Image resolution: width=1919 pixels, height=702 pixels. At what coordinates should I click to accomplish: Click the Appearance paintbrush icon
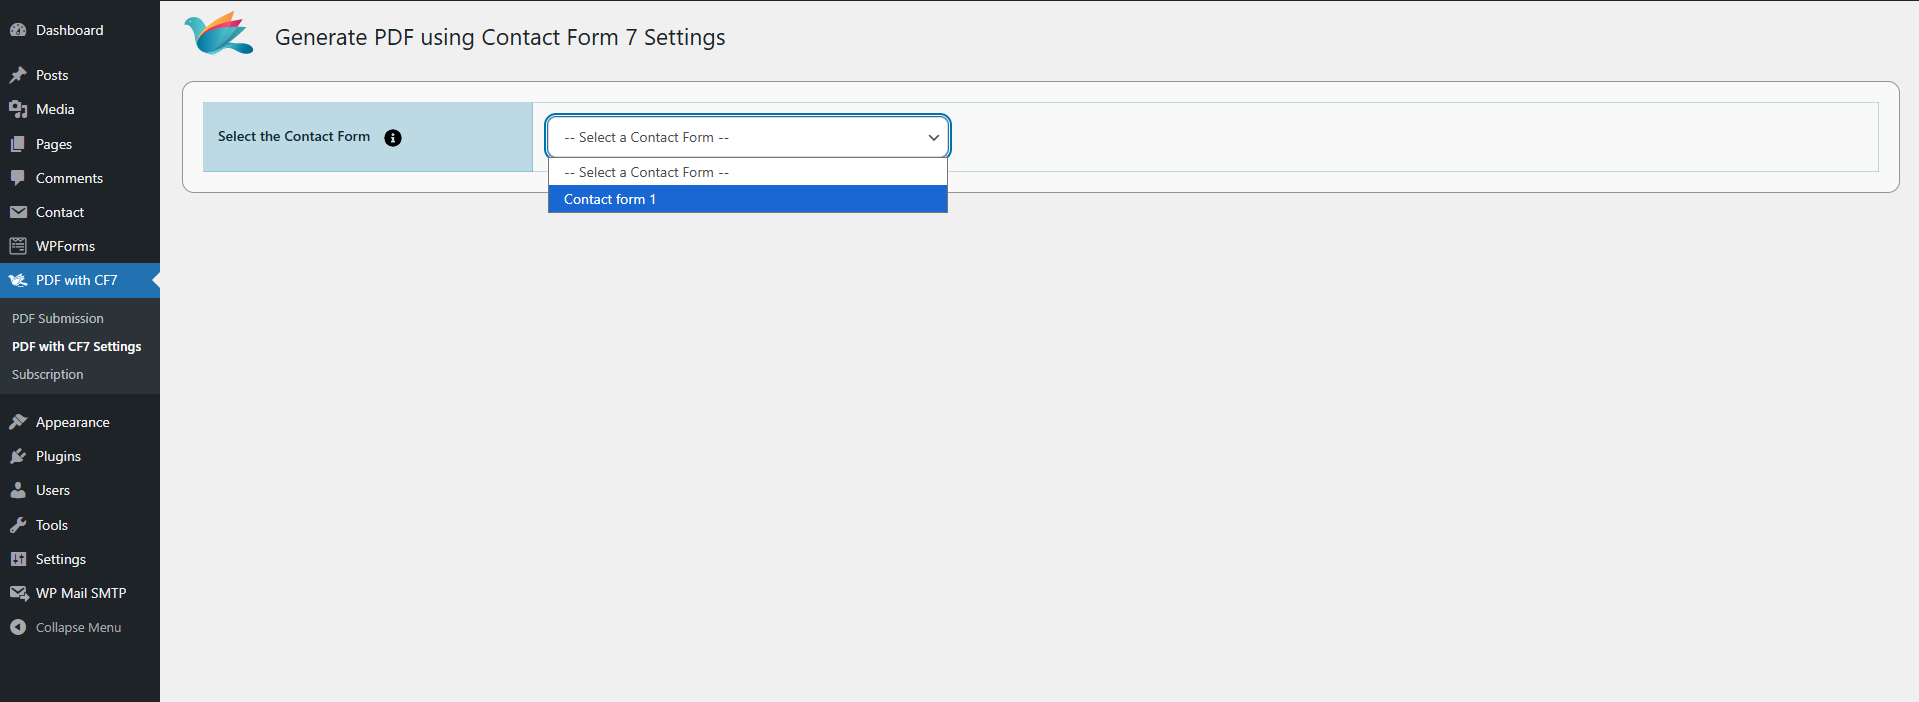click(18, 422)
